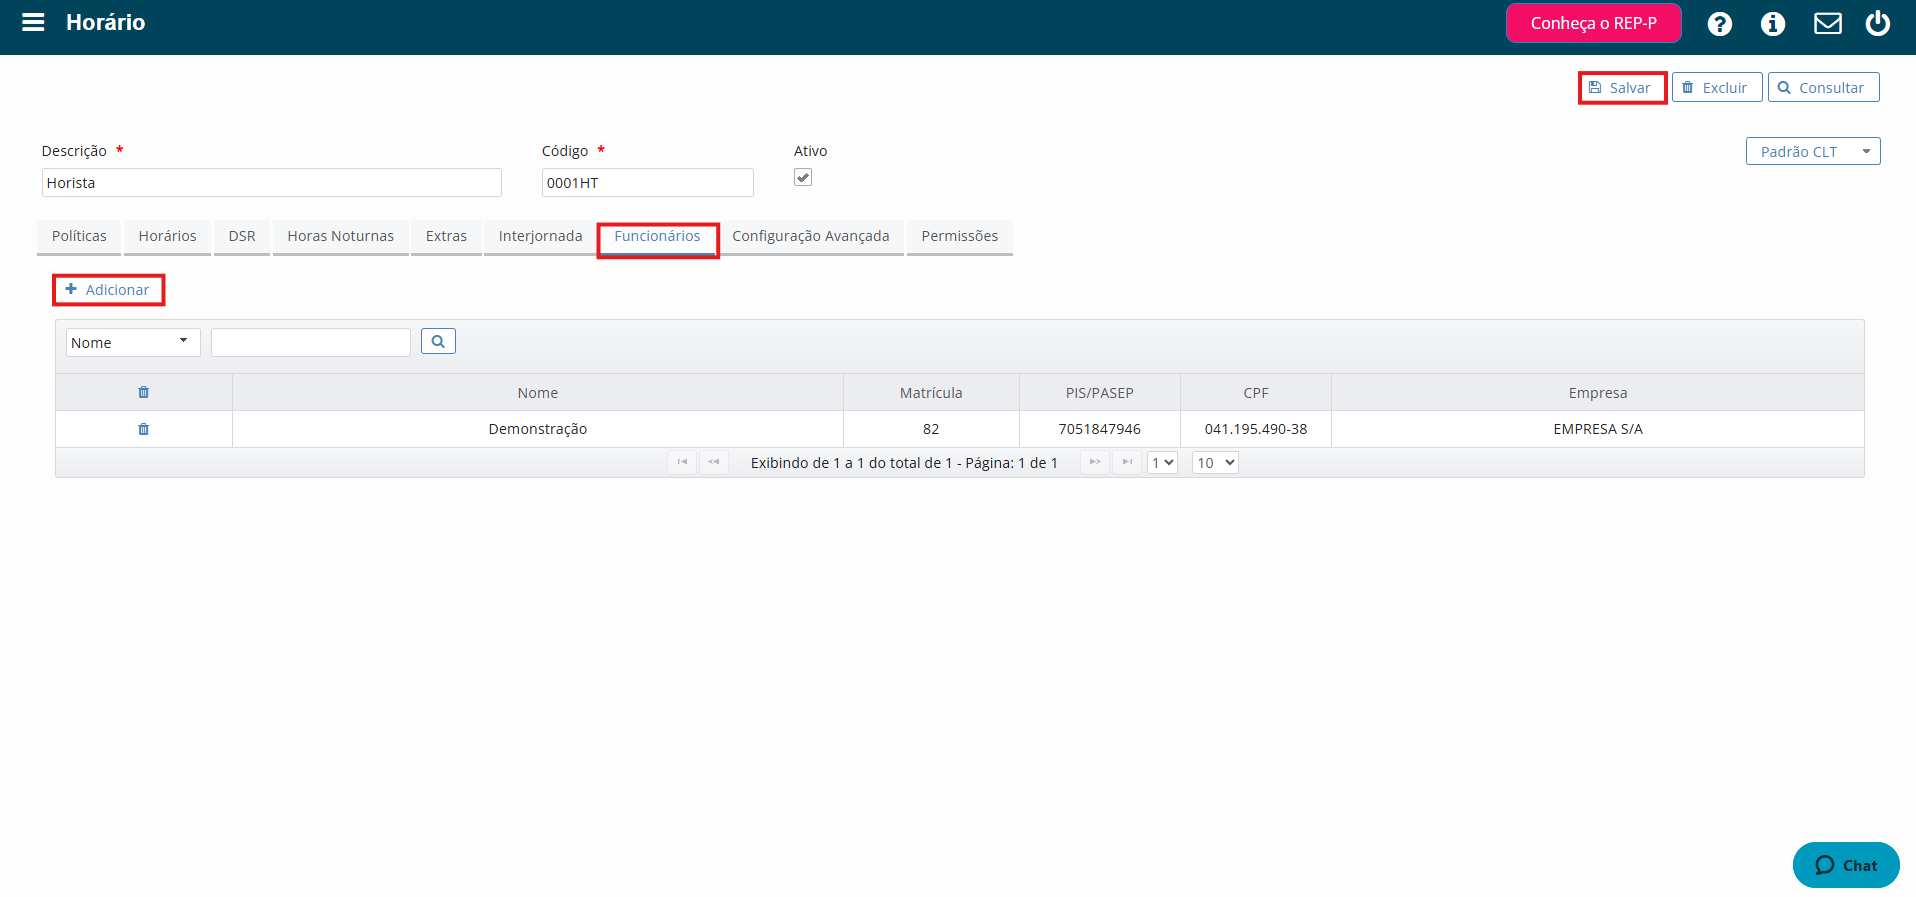1916x897 pixels.
Task: Switch to the Interjornada tab
Action: [540, 236]
